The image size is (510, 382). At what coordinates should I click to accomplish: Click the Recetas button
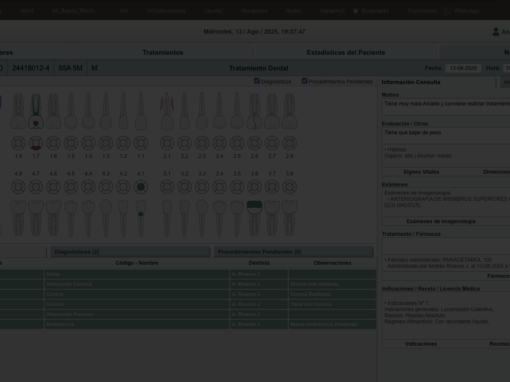point(499,344)
